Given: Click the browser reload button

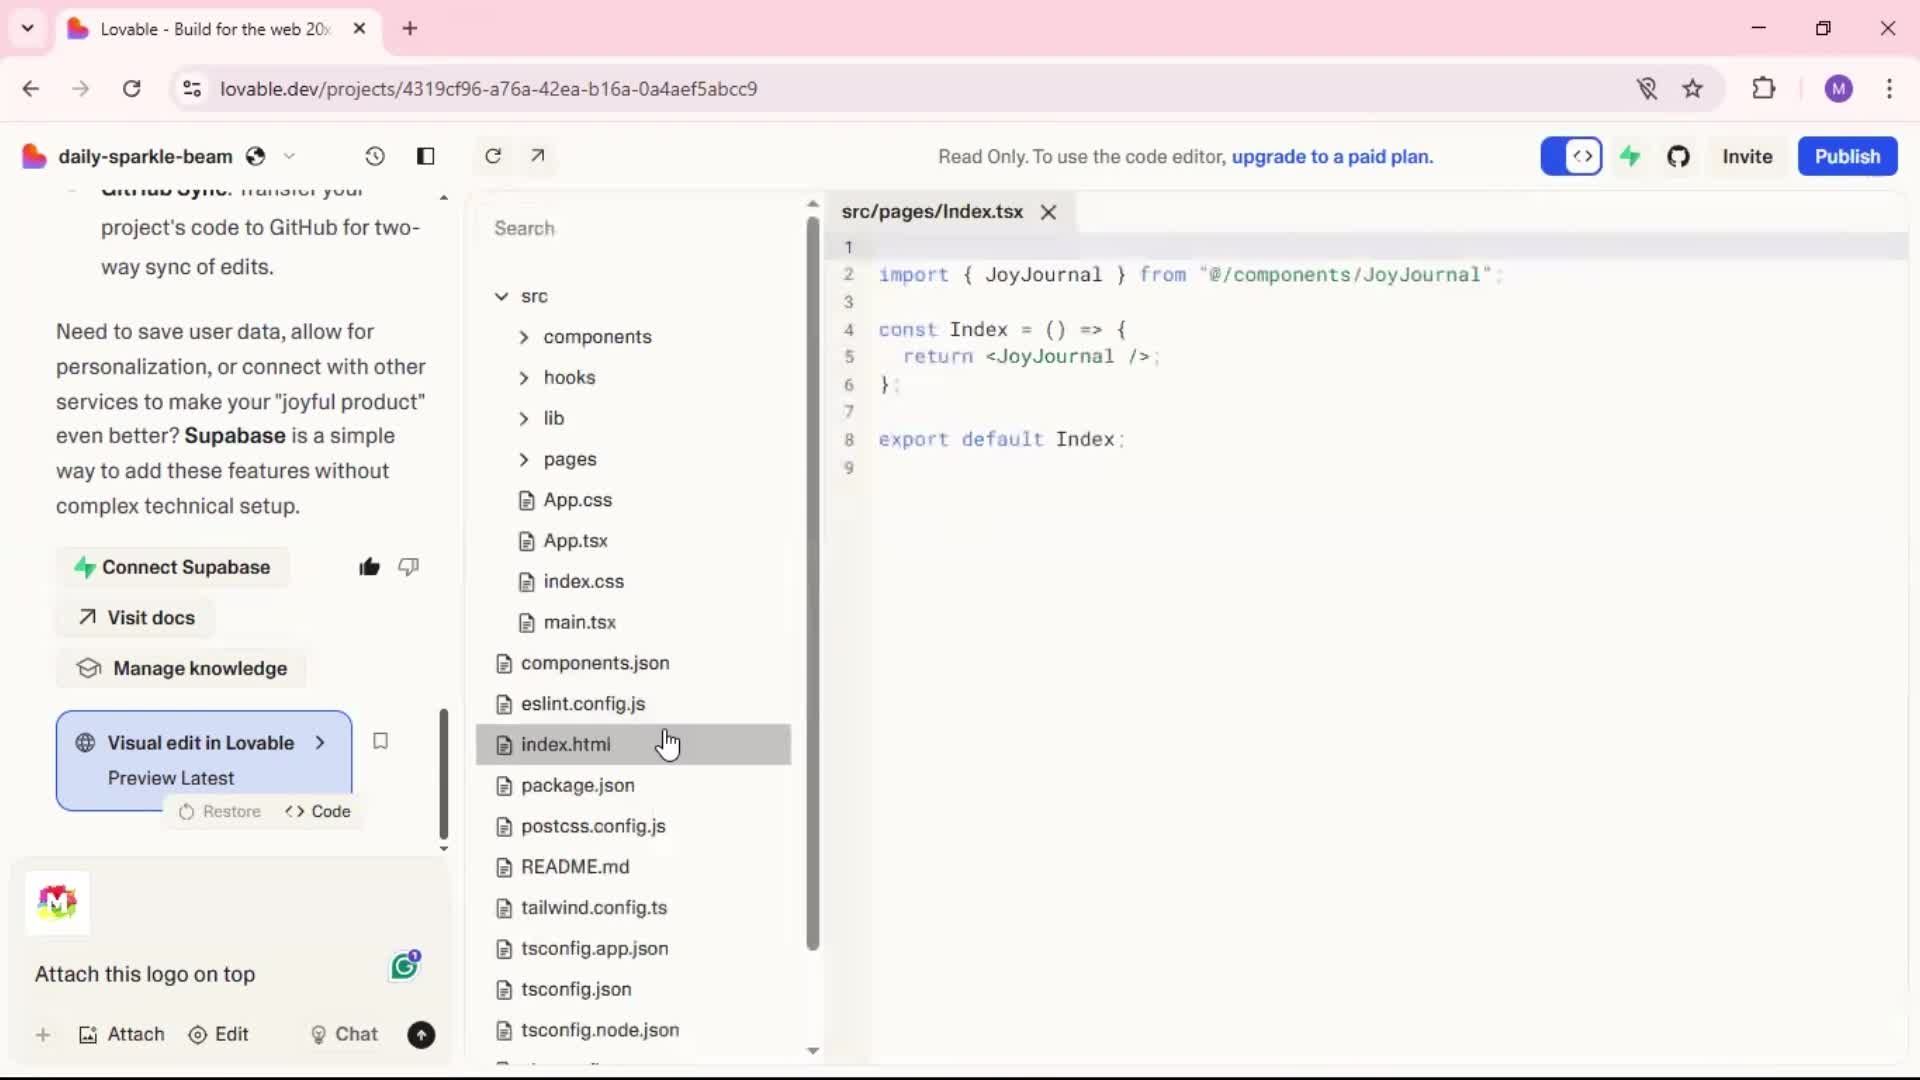Looking at the screenshot, I should pos(131,89).
